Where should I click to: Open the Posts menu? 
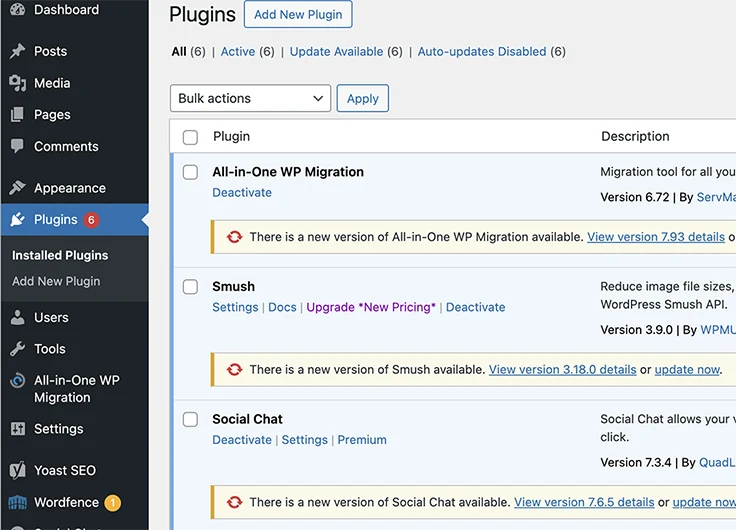[50, 51]
